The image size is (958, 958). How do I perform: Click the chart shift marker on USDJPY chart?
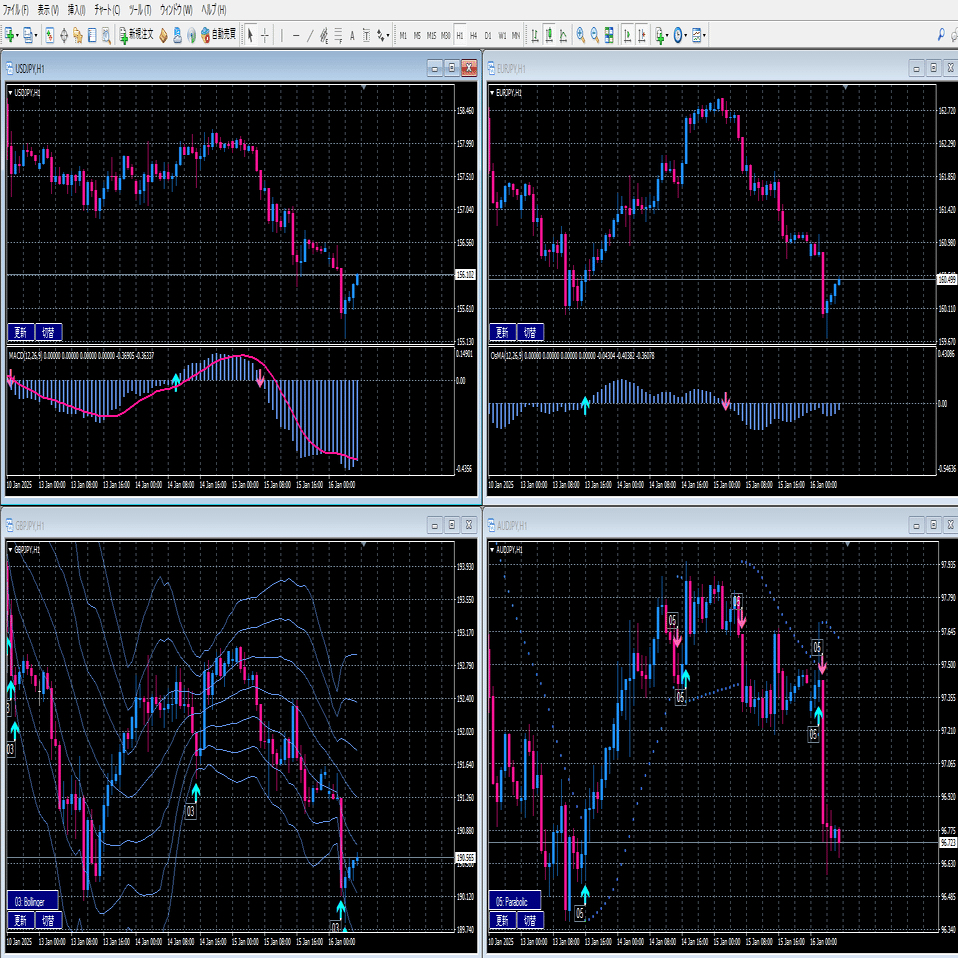[x=364, y=88]
